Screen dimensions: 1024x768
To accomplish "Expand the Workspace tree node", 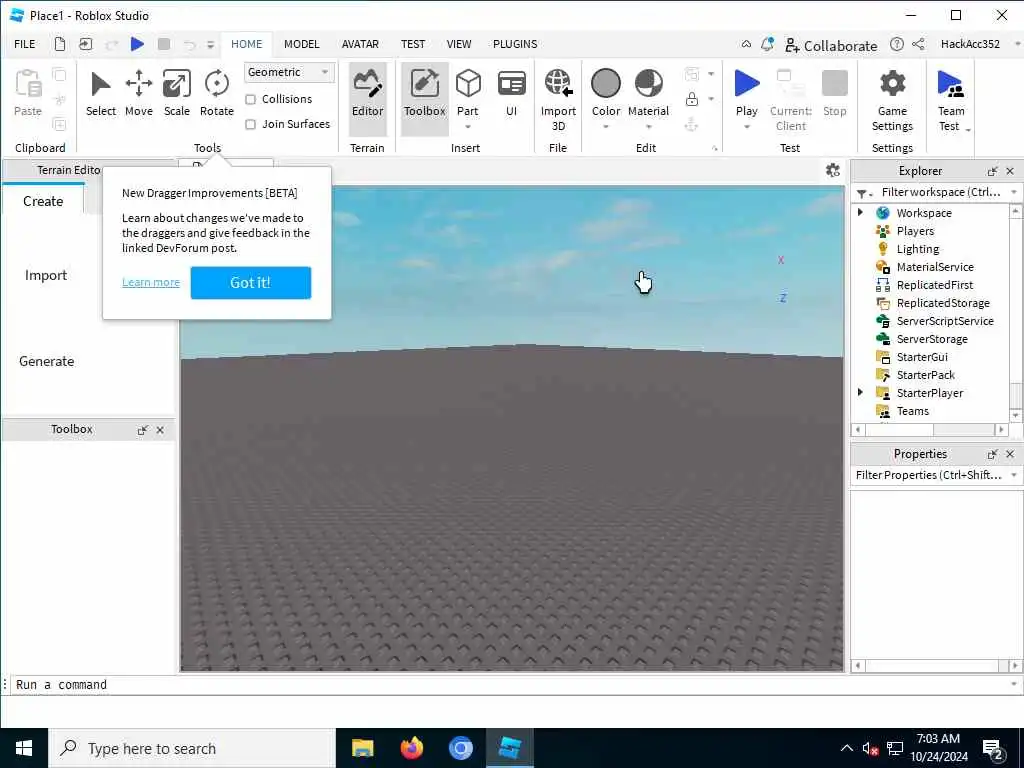I will [860, 212].
